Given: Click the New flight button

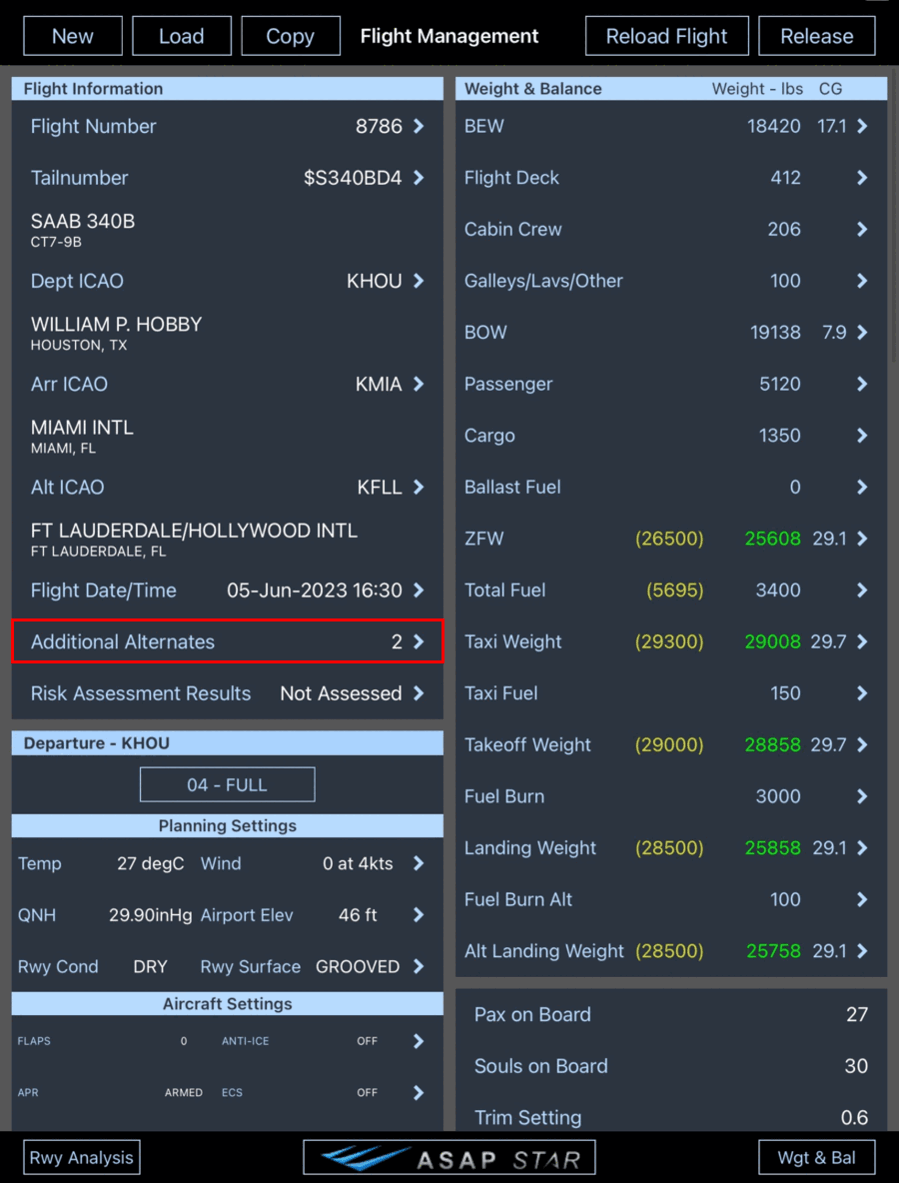Looking at the screenshot, I should pyautogui.click(x=72, y=36).
